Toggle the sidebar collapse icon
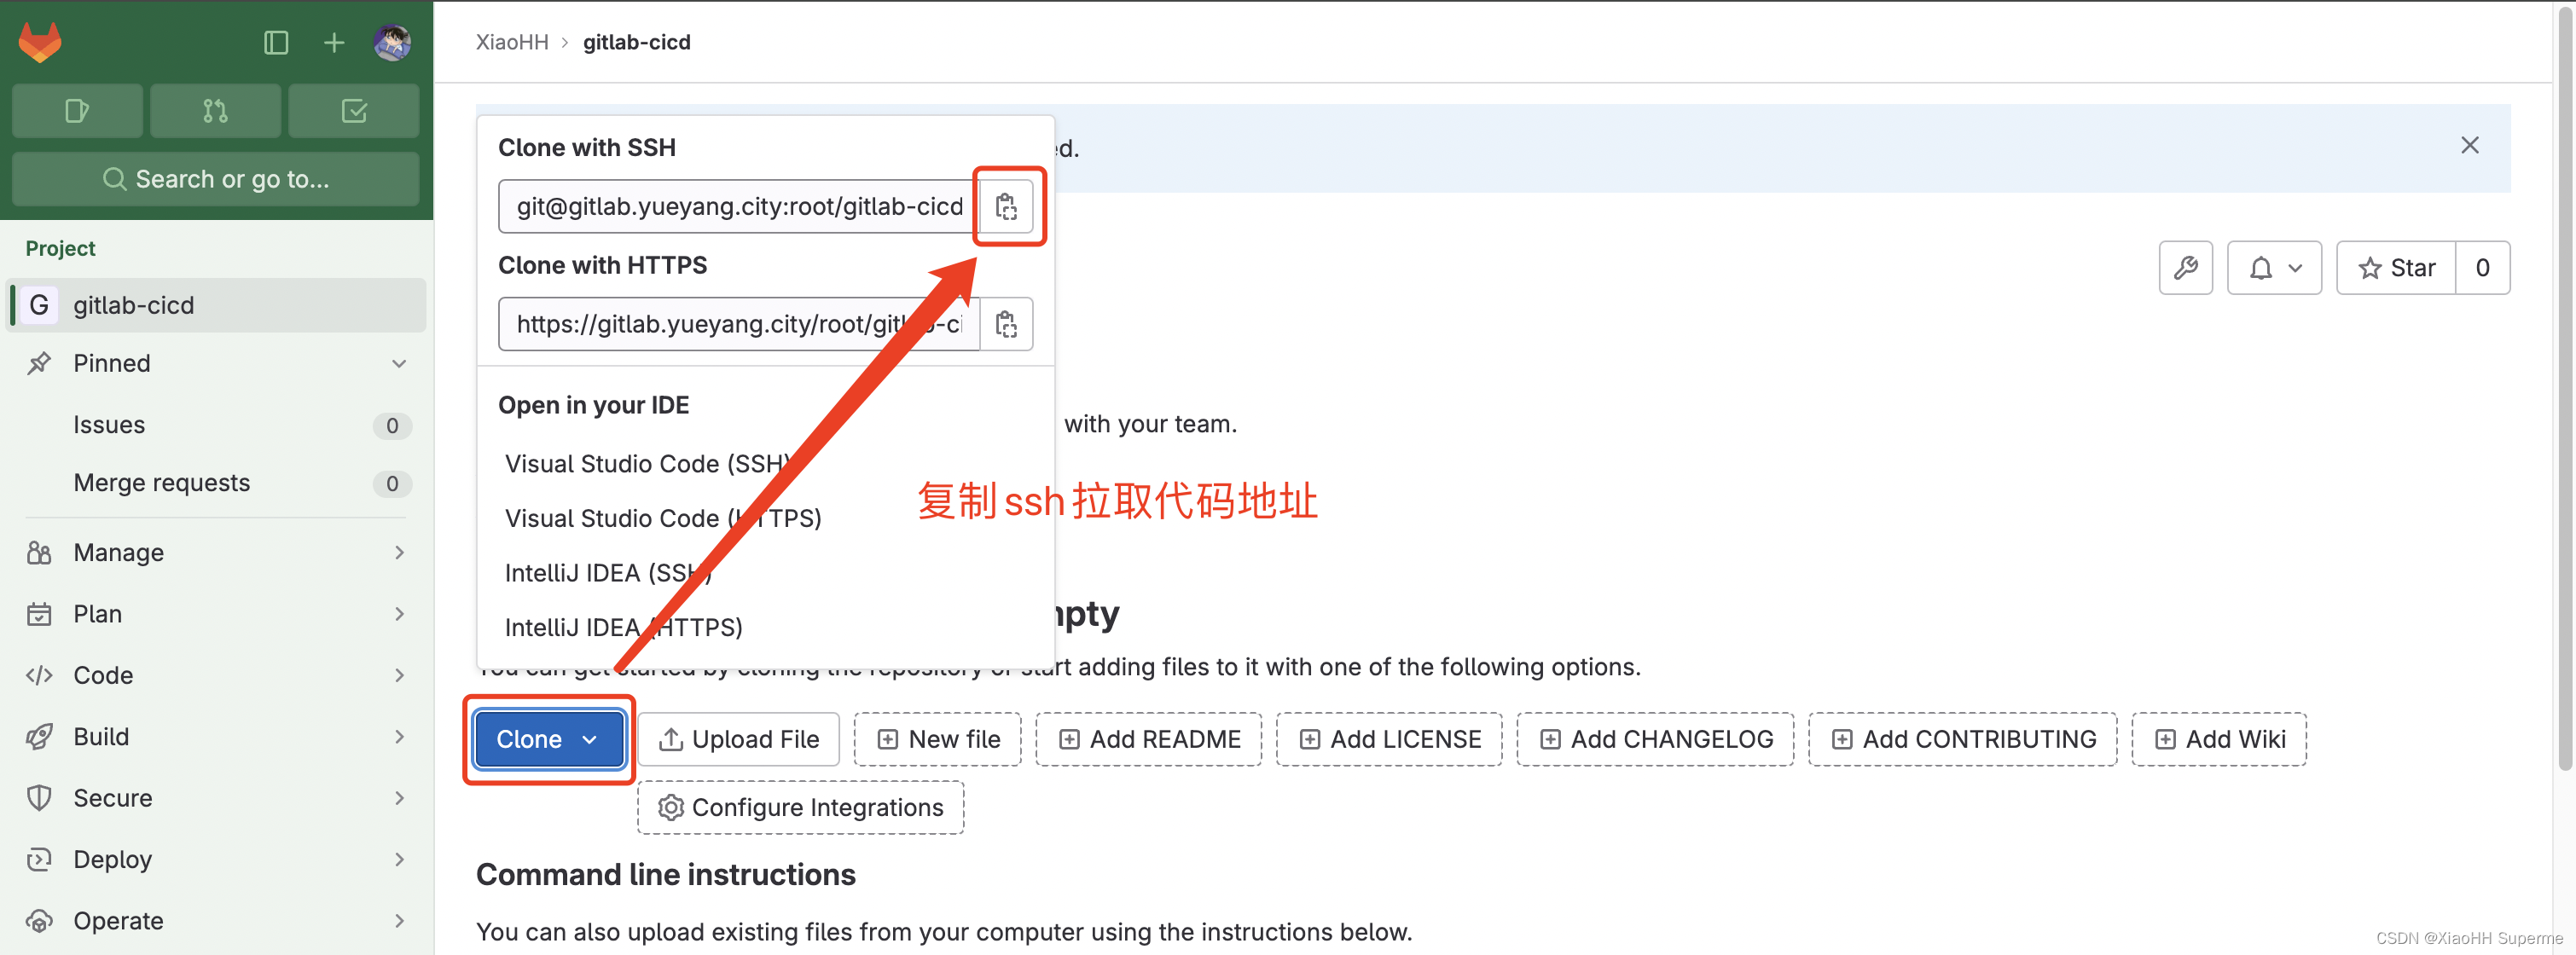The image size is (2576, 955). coord(276,42)
